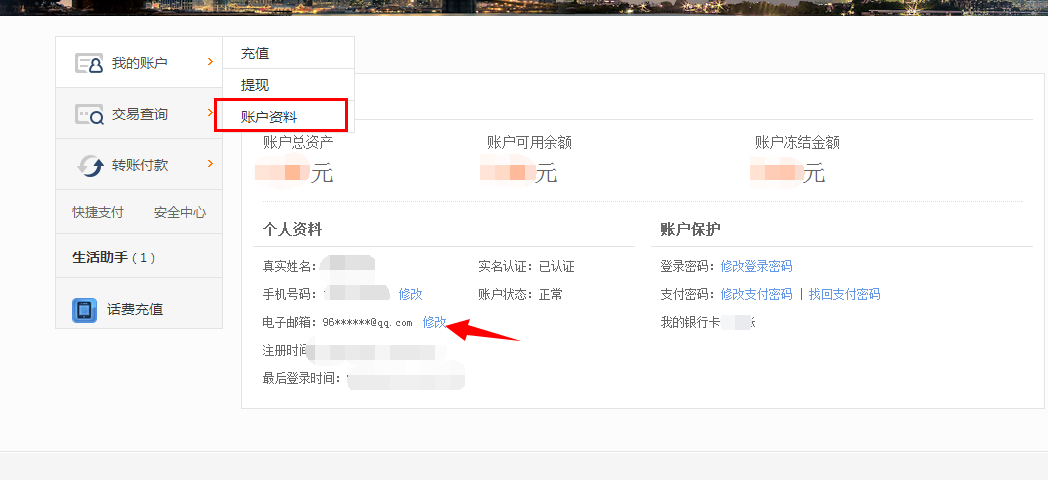Click the 我的账户 account card icon
The height and width of the screenshot is (480, 1048).
point(89,63)
